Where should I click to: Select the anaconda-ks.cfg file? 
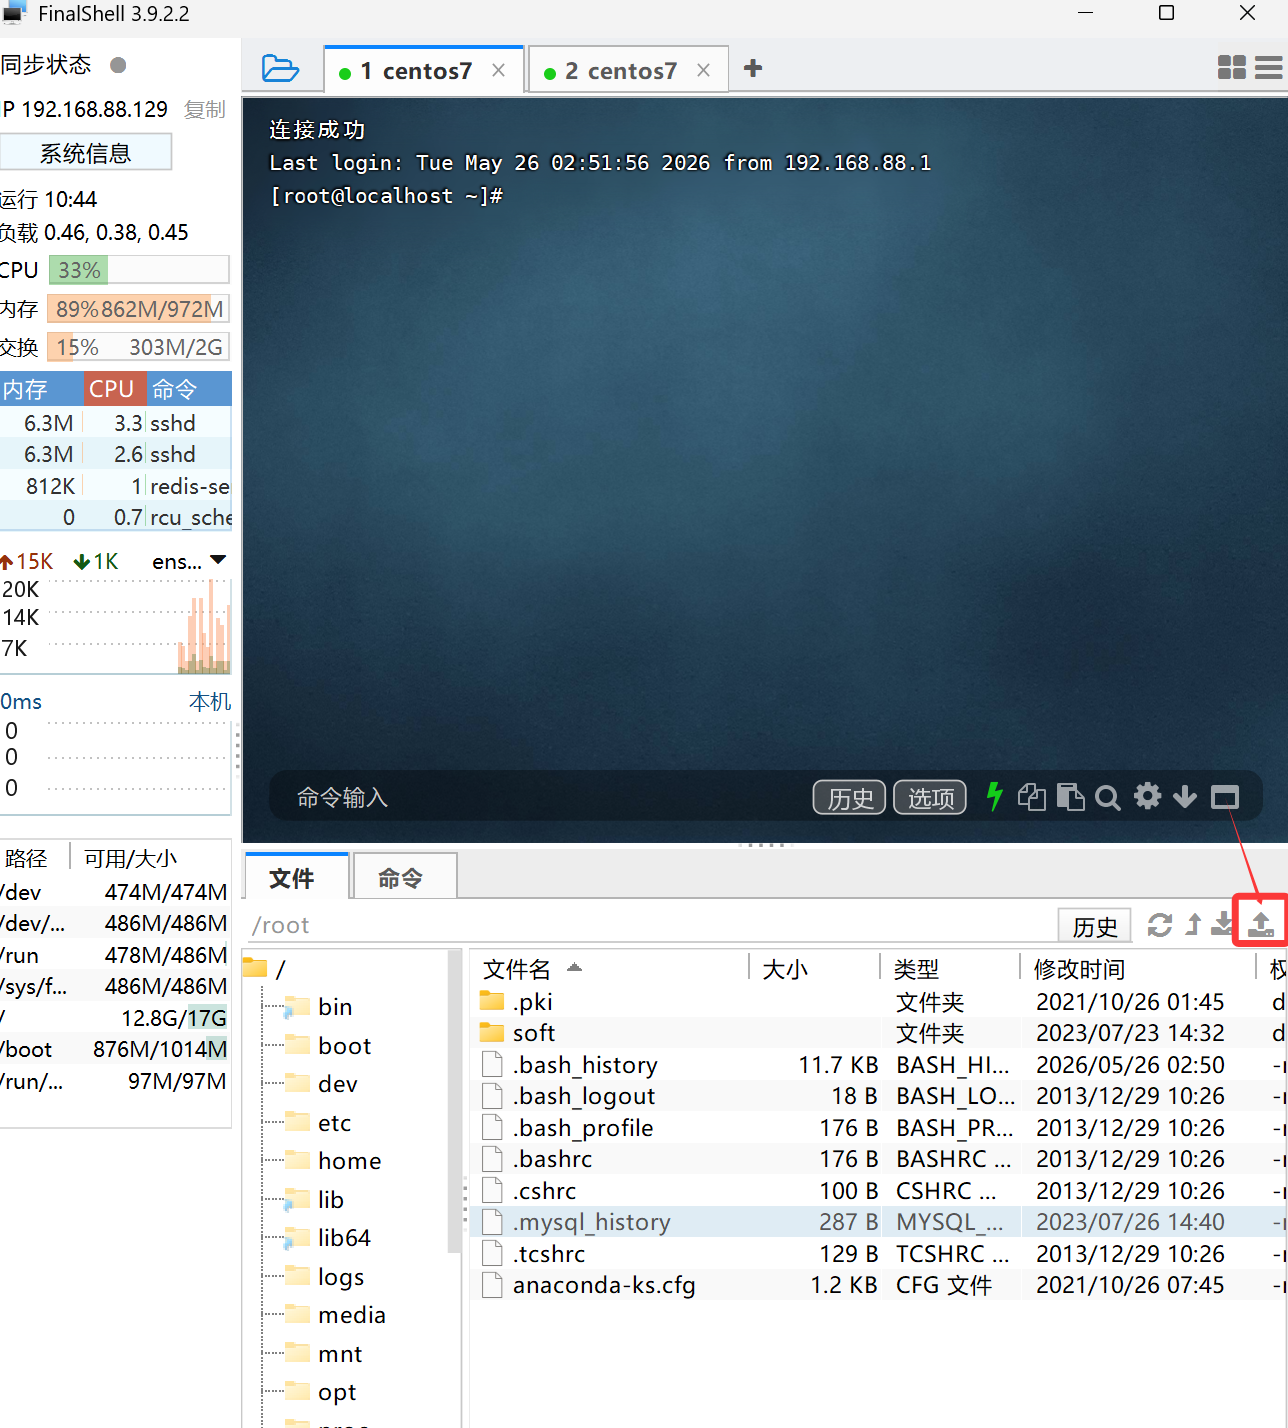tap(878, 1285)
